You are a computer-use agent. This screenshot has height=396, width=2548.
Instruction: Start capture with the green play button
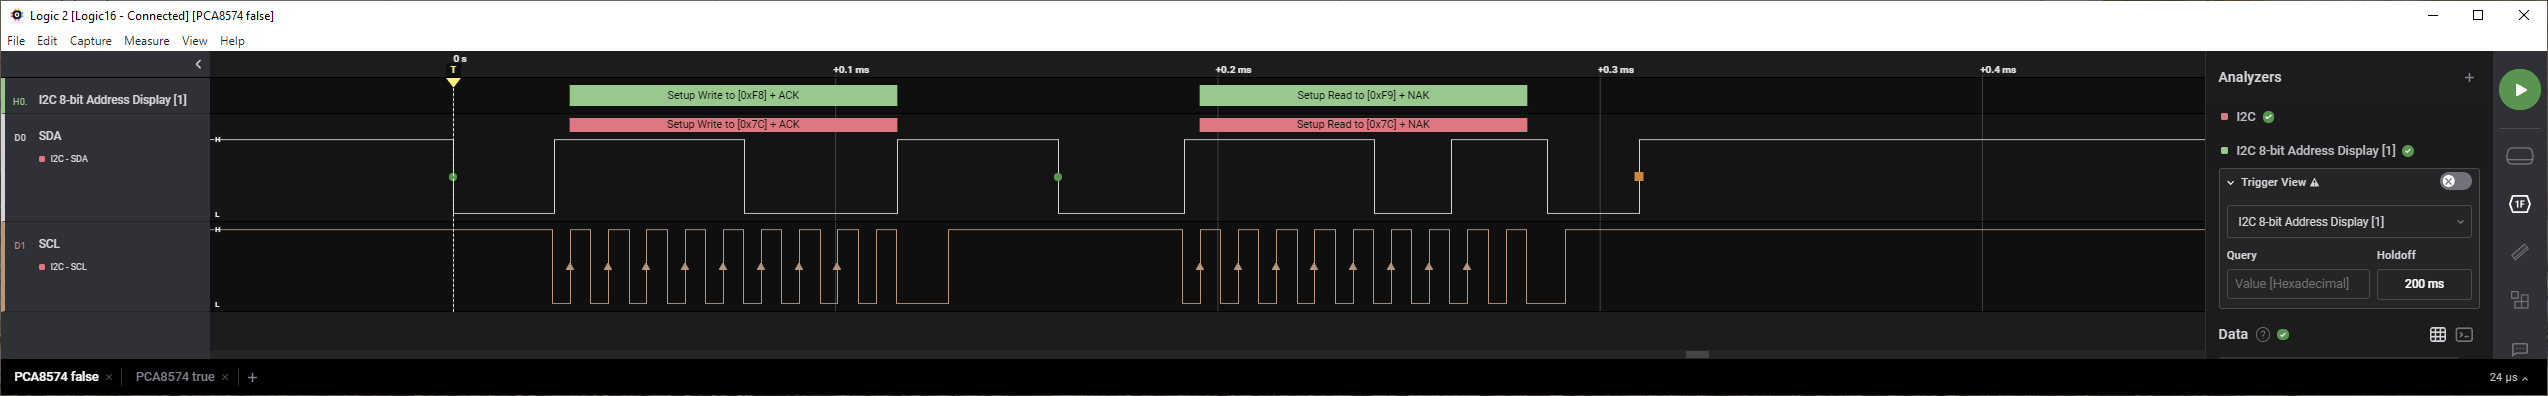pyautogui.click(x=2519, y=90)
